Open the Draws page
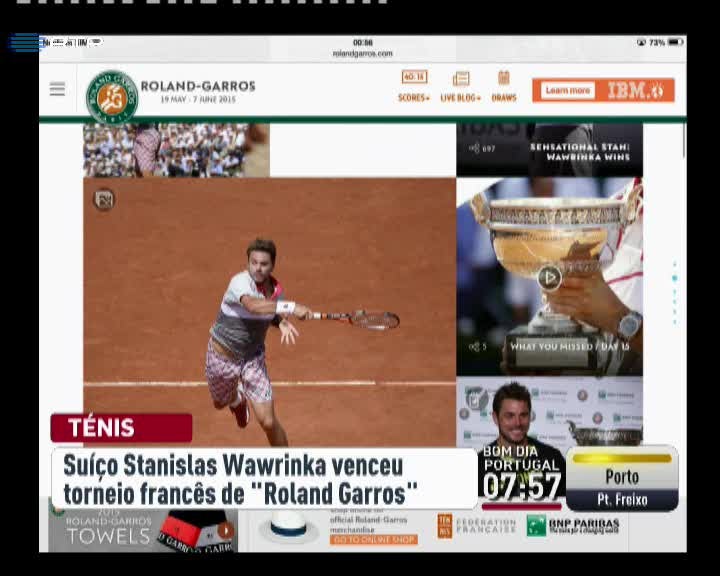Viewport: 720px width, 576px height. [504, 86]
